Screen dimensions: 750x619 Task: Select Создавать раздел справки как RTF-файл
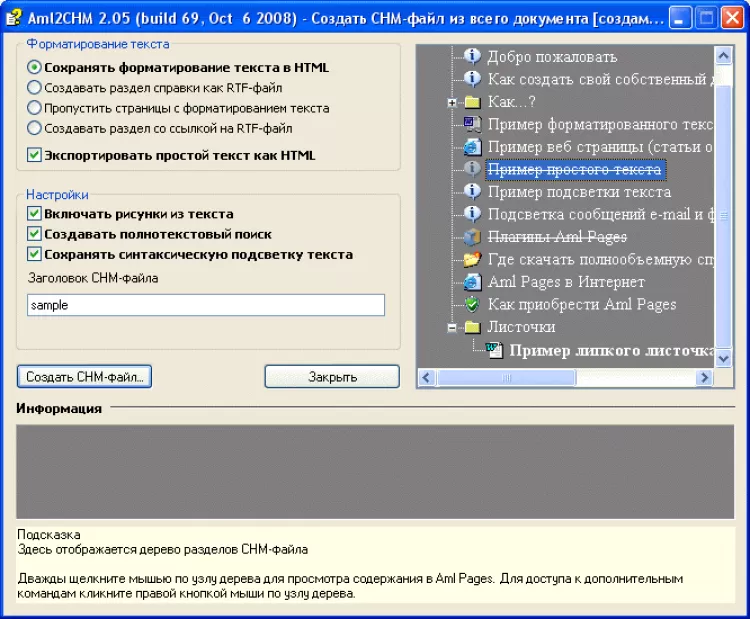34,88
